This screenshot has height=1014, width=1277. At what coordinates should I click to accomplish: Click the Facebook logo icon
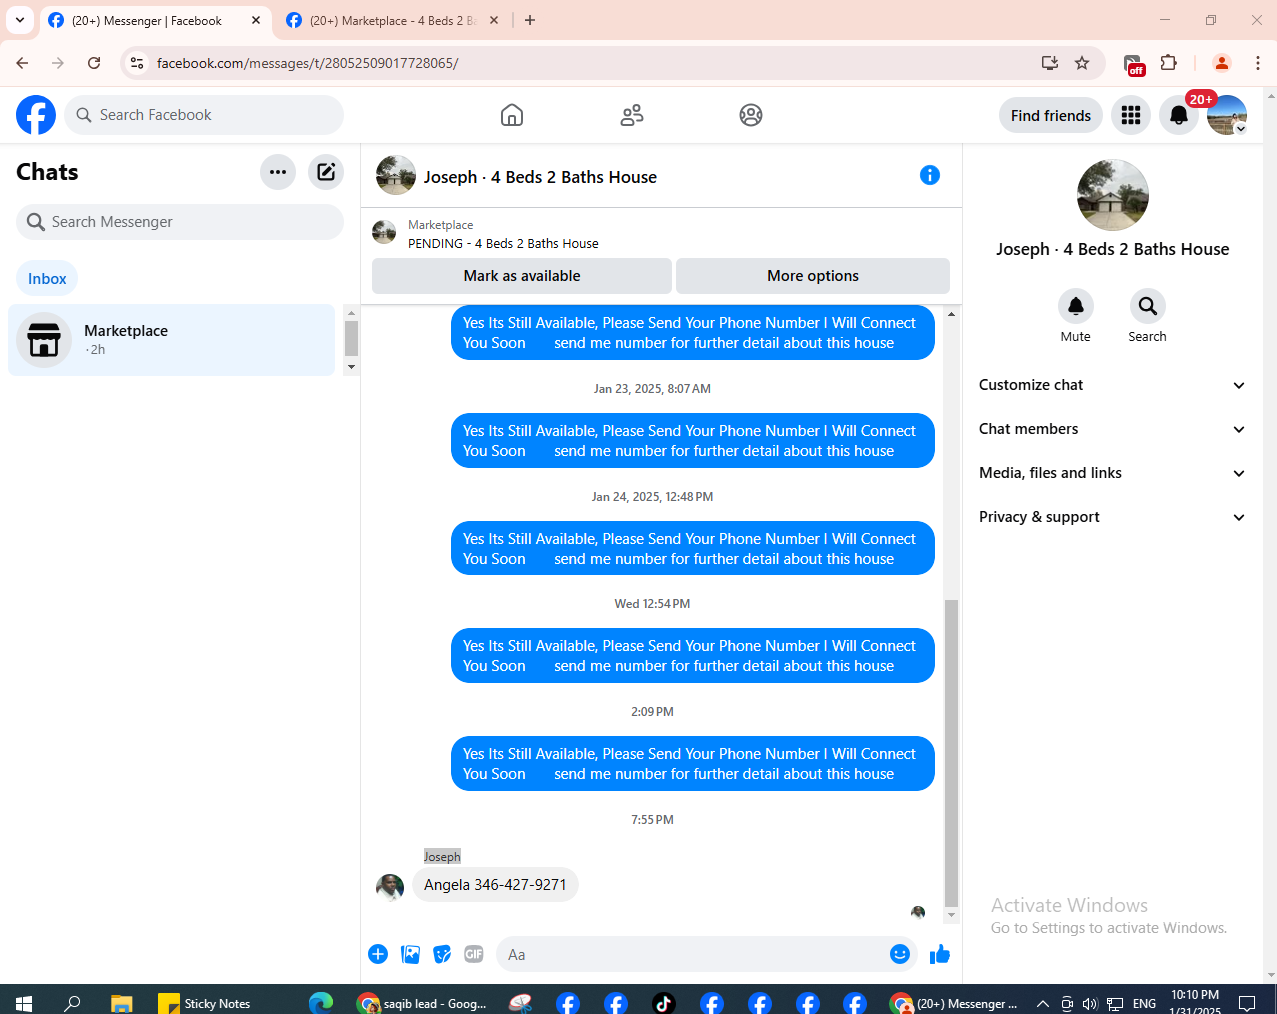(x=36, y=115)
